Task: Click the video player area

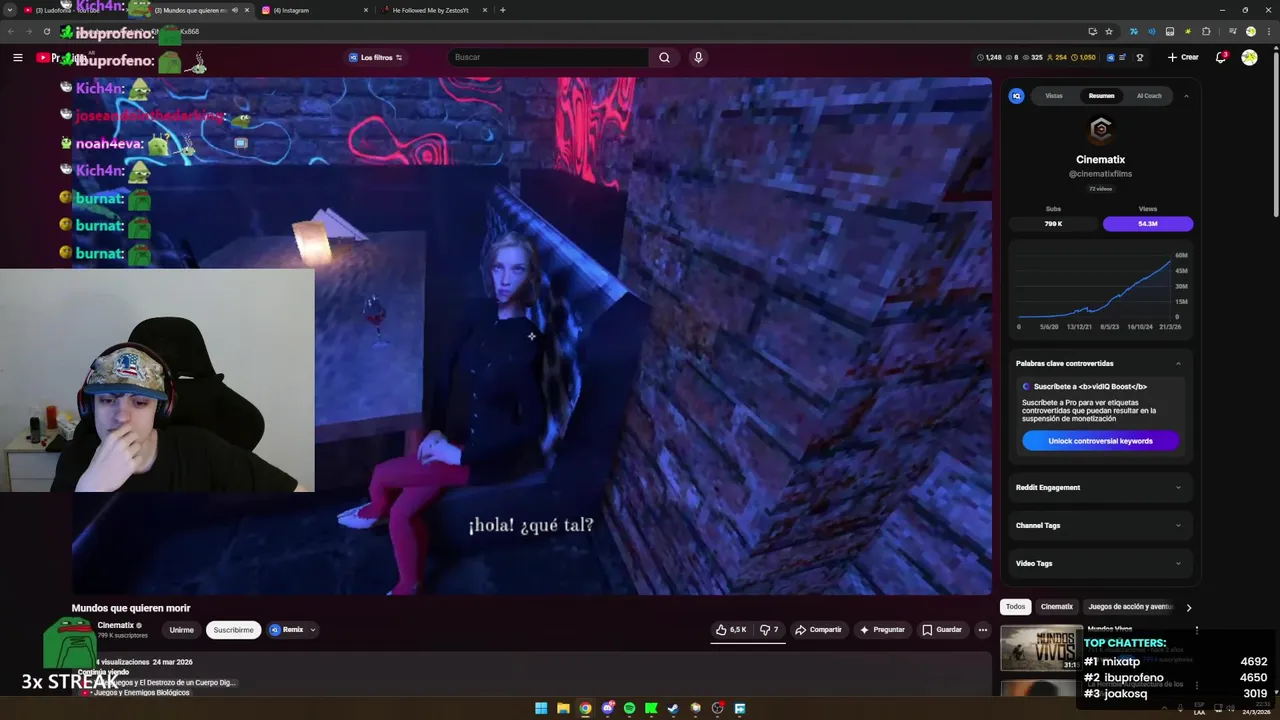Action: point(531,336)
